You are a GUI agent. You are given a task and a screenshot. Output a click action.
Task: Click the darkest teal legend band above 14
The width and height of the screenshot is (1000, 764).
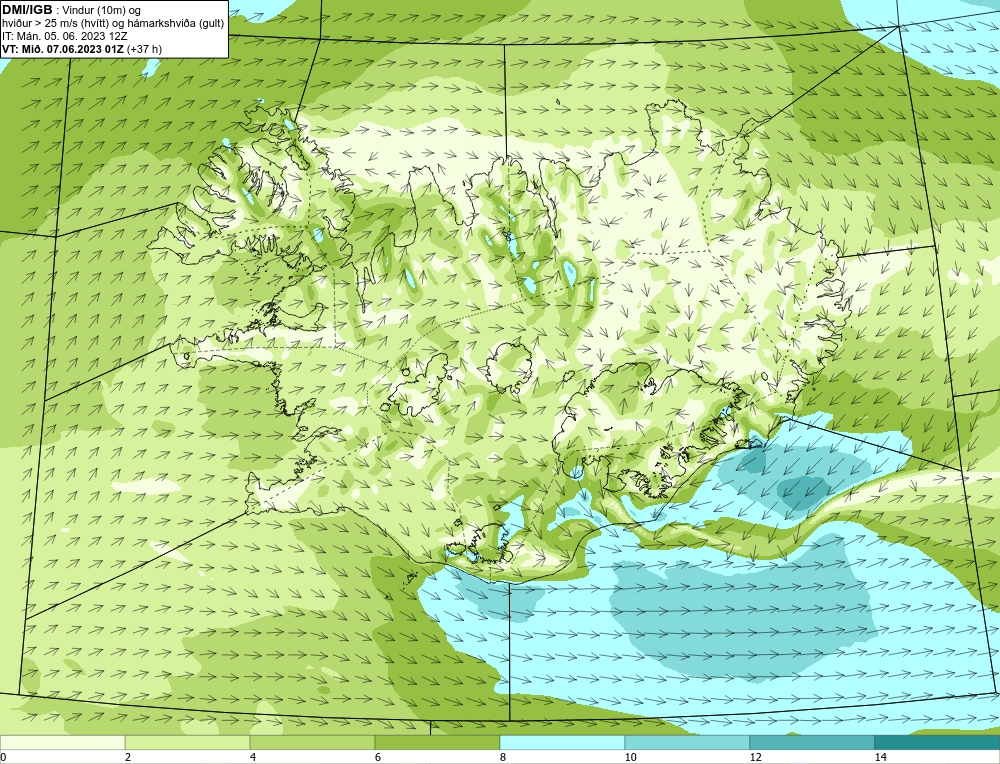(938, 742)
